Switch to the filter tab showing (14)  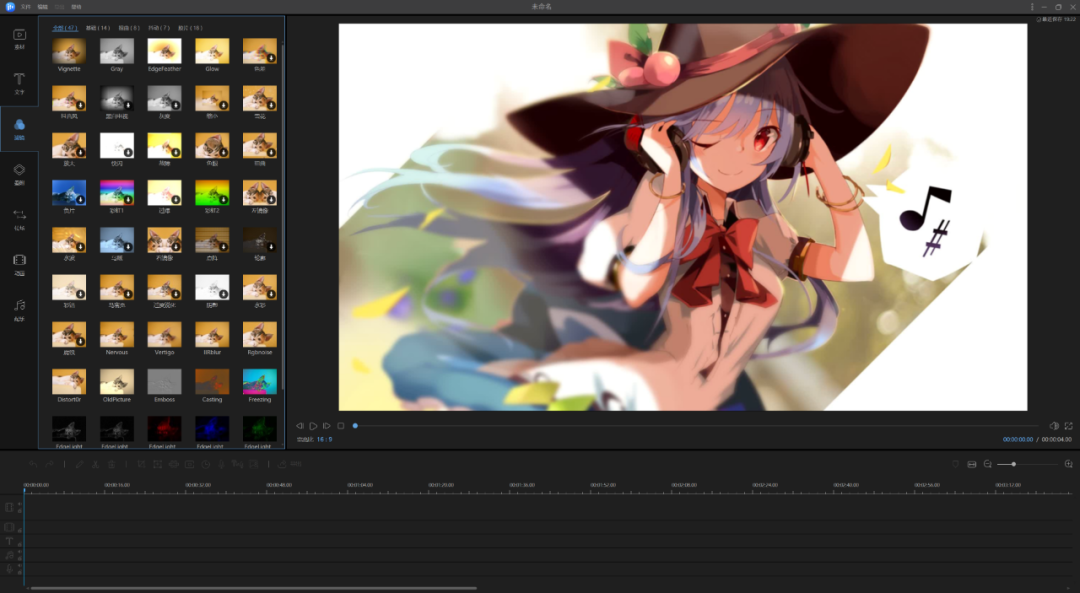tap(98, 28)
